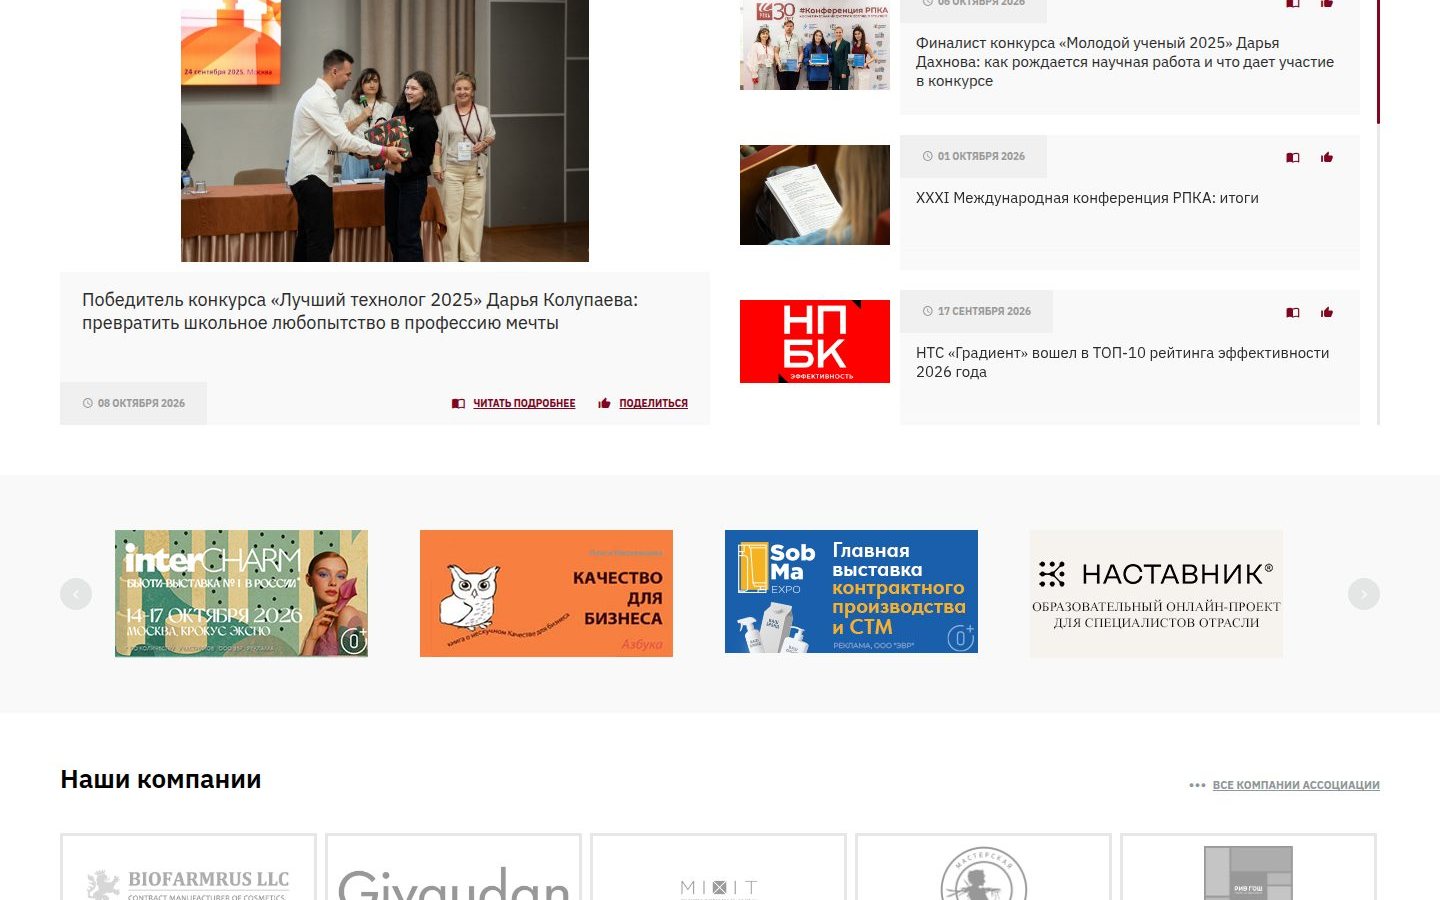Click the read-more book icon on the 01 October news item
Screen dimensions: 1440x900
click(1292, 157)
